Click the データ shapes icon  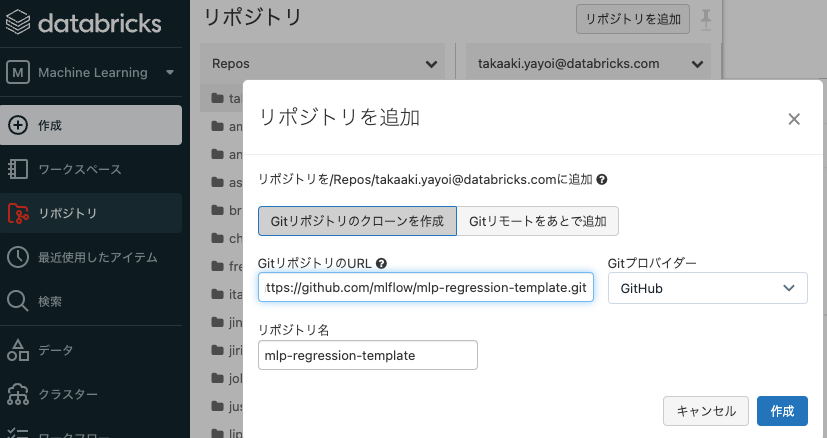(x=17, y=350)
